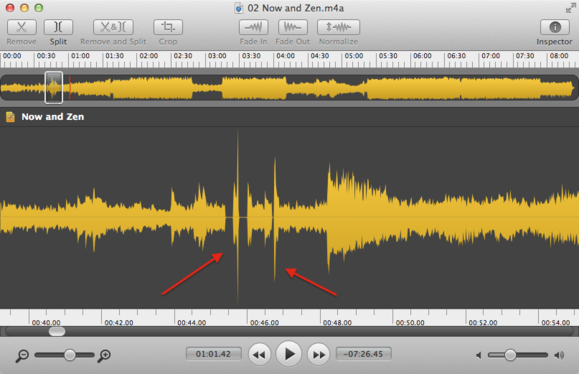
Task: Select the Crop tool icon
Action: 168,27
